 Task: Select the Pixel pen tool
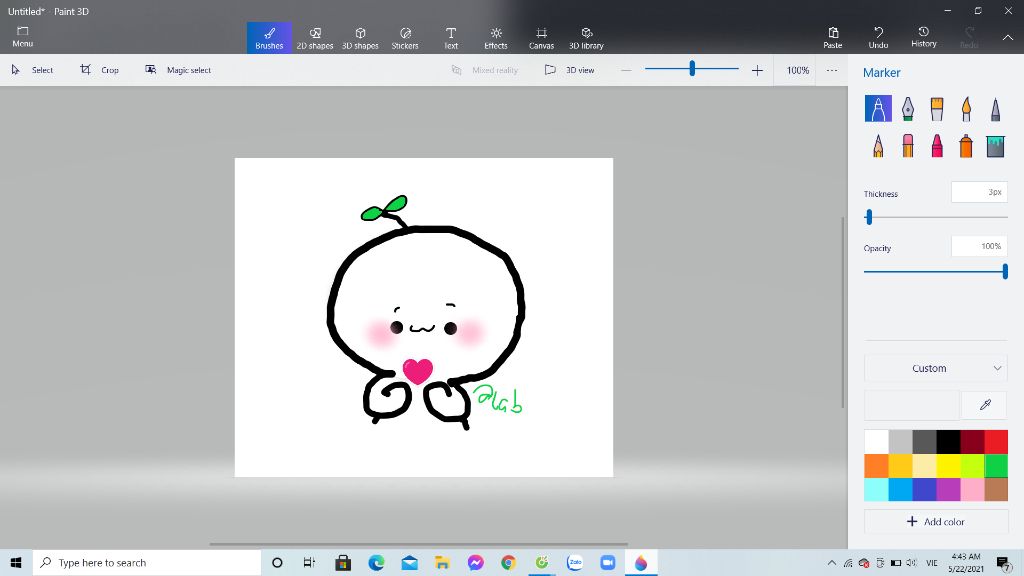coord(995,108)
